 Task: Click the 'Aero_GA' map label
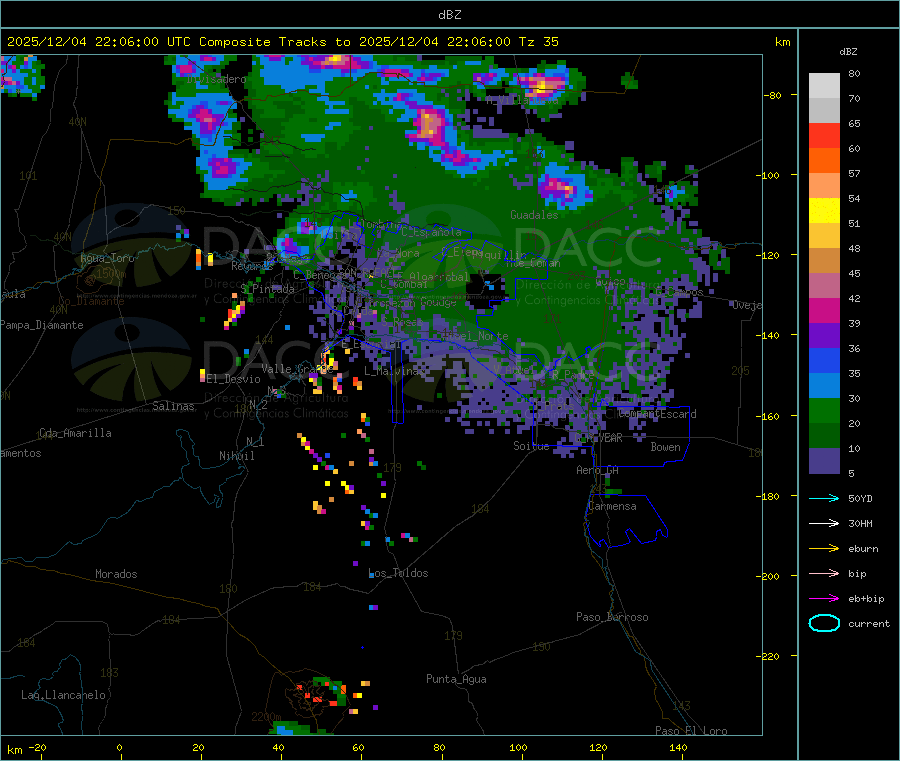click(x=597, y=470)
